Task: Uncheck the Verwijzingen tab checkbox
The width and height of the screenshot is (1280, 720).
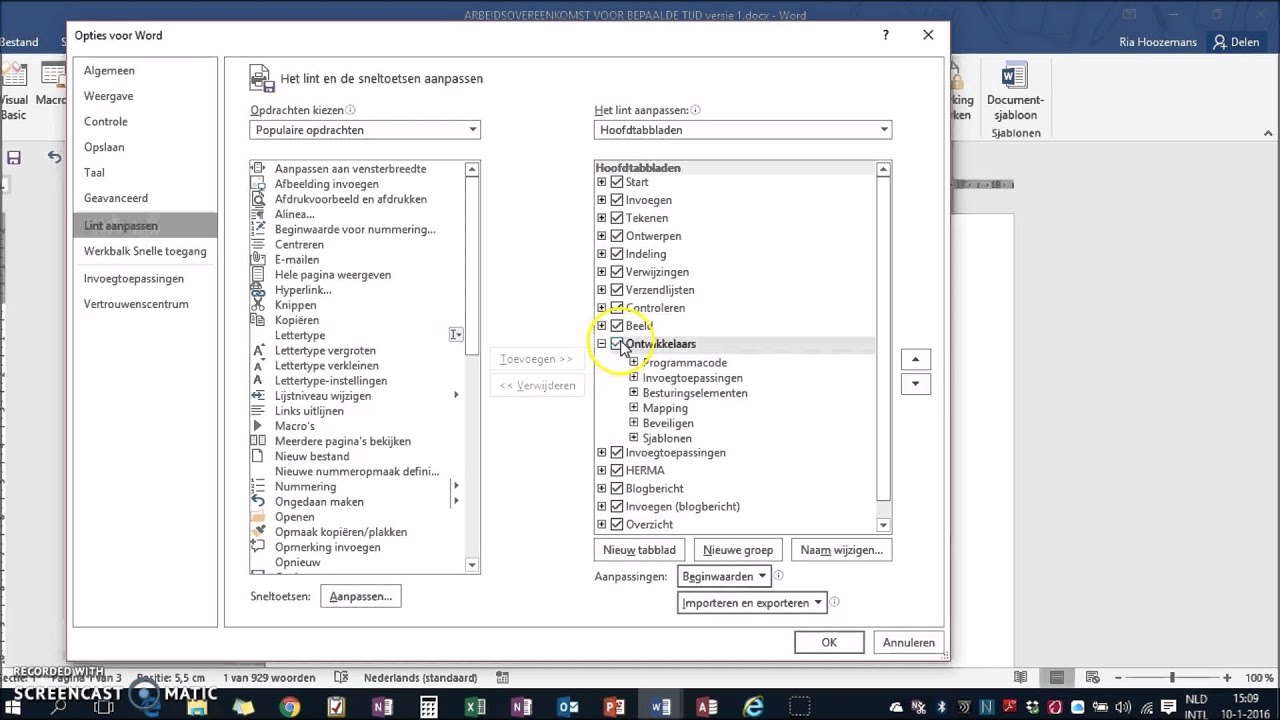Action: [617, 272]
